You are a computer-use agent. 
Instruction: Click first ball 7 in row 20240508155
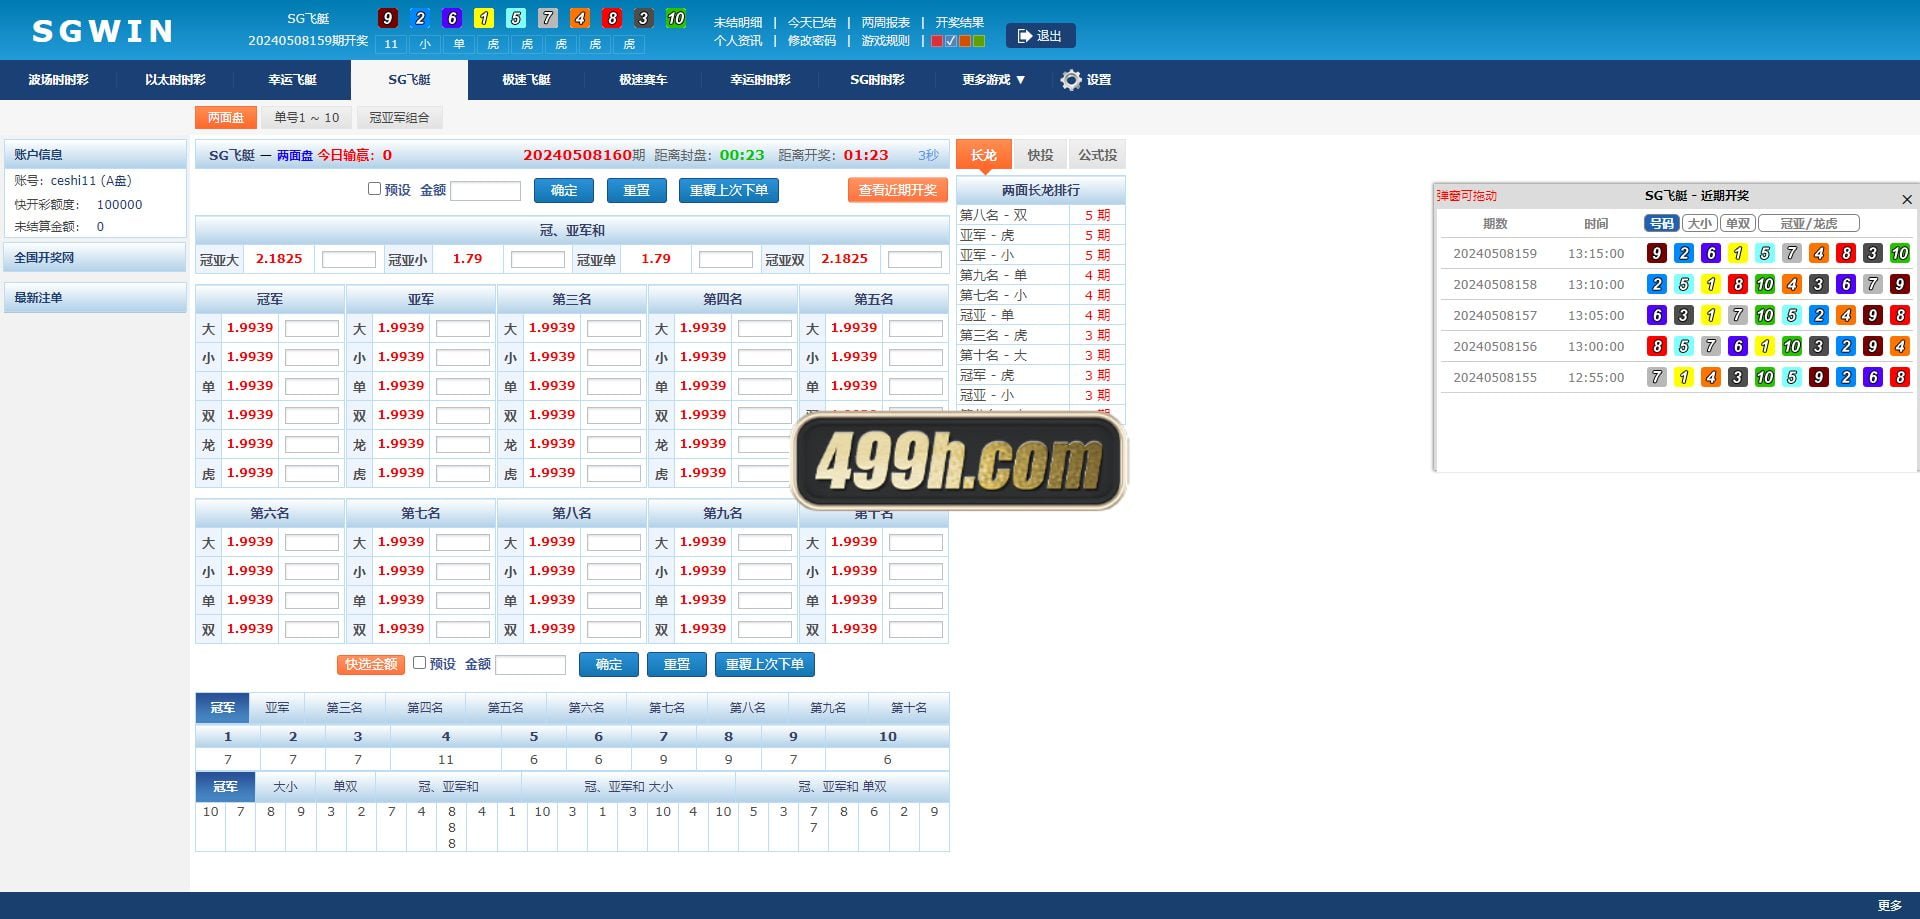click(x=1657, y=378)
